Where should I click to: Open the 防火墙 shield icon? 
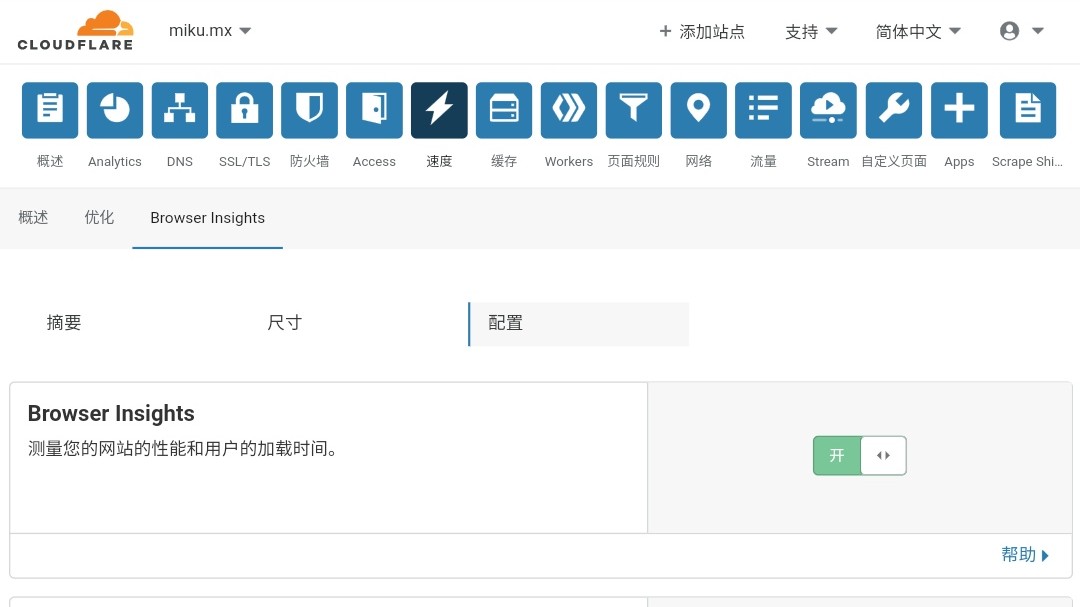(309, 110)
